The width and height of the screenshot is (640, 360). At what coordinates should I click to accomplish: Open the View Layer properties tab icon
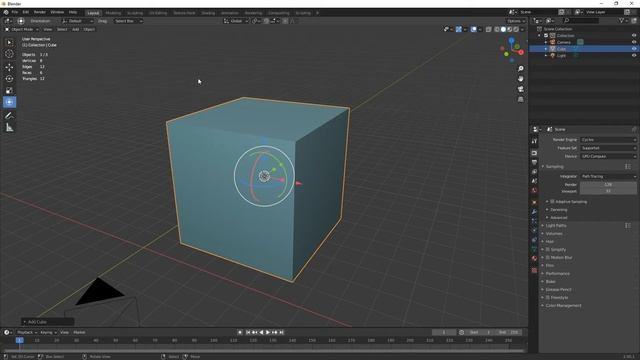pos(534,172)
